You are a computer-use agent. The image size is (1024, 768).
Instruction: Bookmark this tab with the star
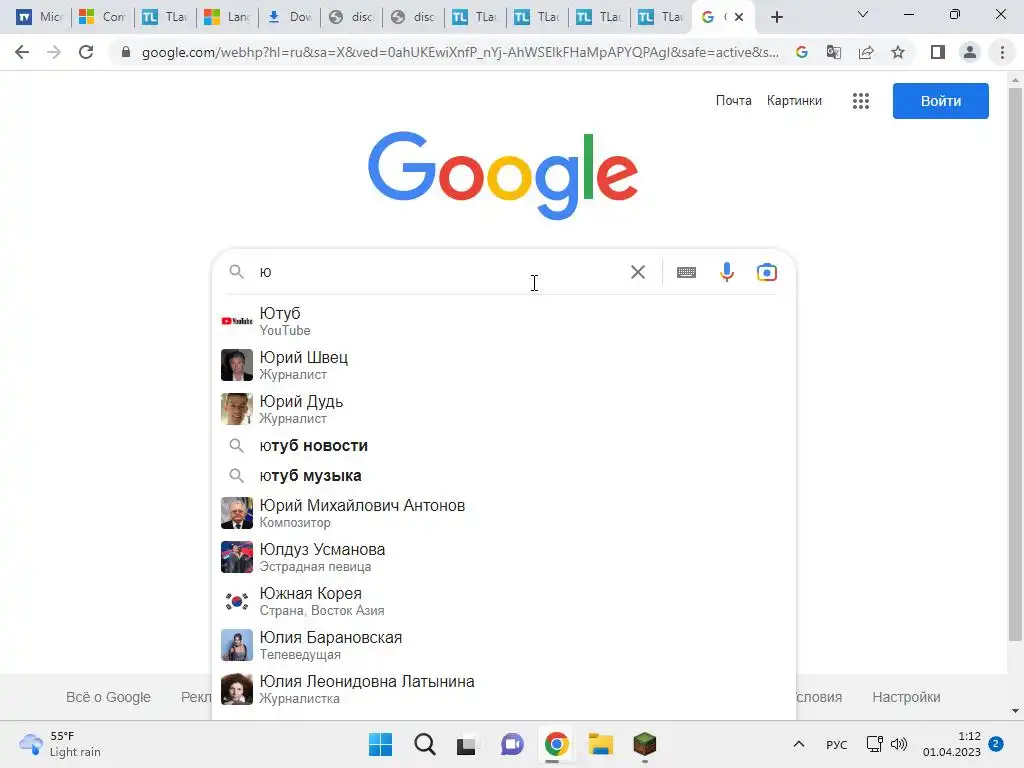tap(898, 52)
